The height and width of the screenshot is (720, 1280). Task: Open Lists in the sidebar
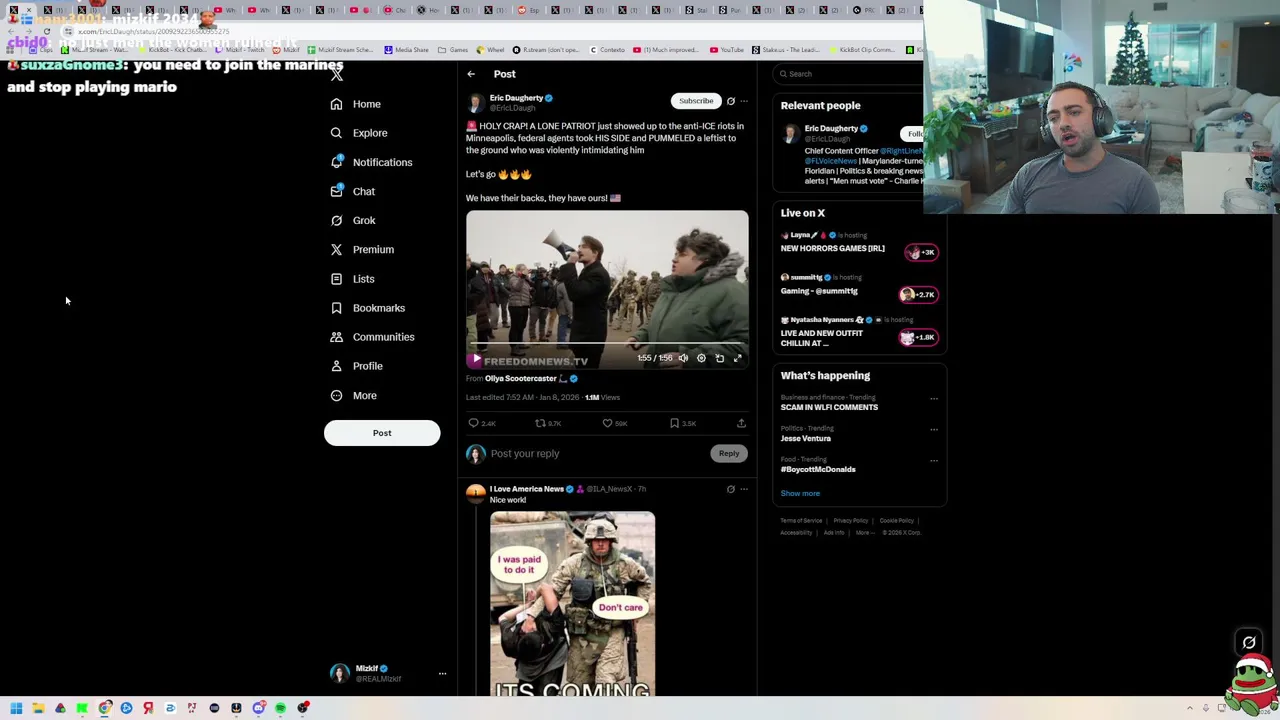pos(352,279)
